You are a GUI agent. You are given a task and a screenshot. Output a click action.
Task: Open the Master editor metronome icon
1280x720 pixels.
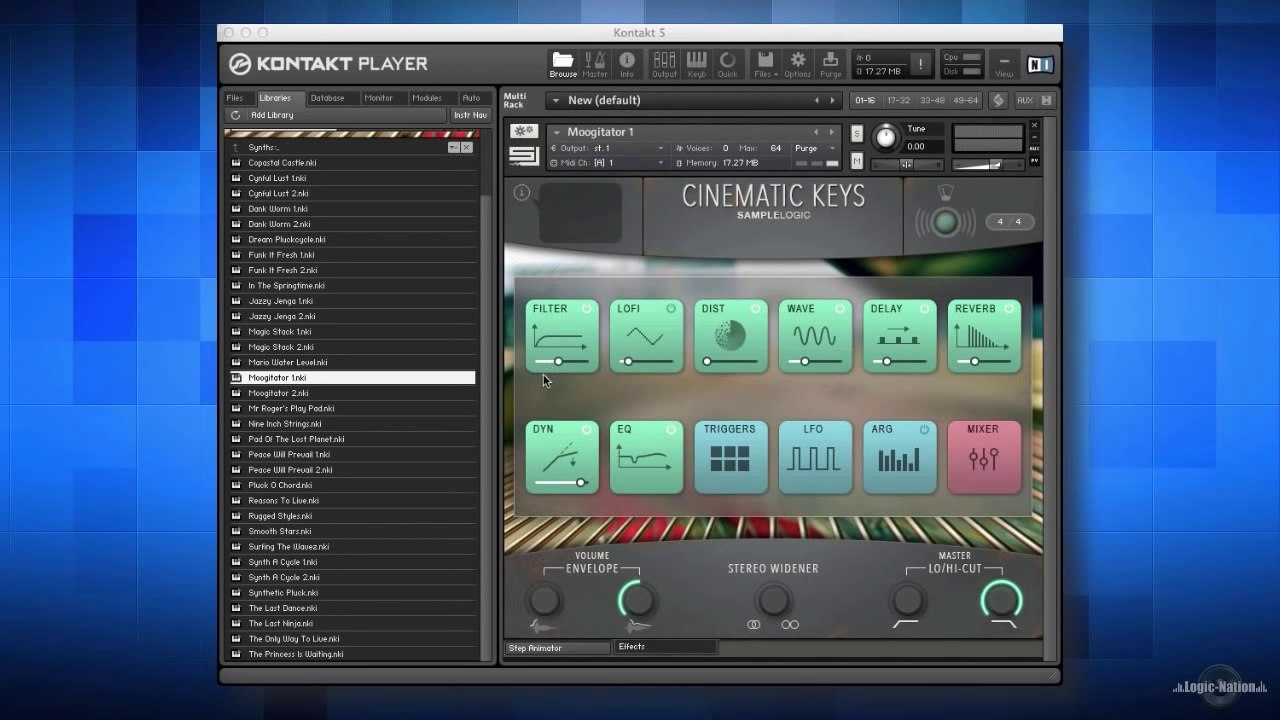(595, 64)
